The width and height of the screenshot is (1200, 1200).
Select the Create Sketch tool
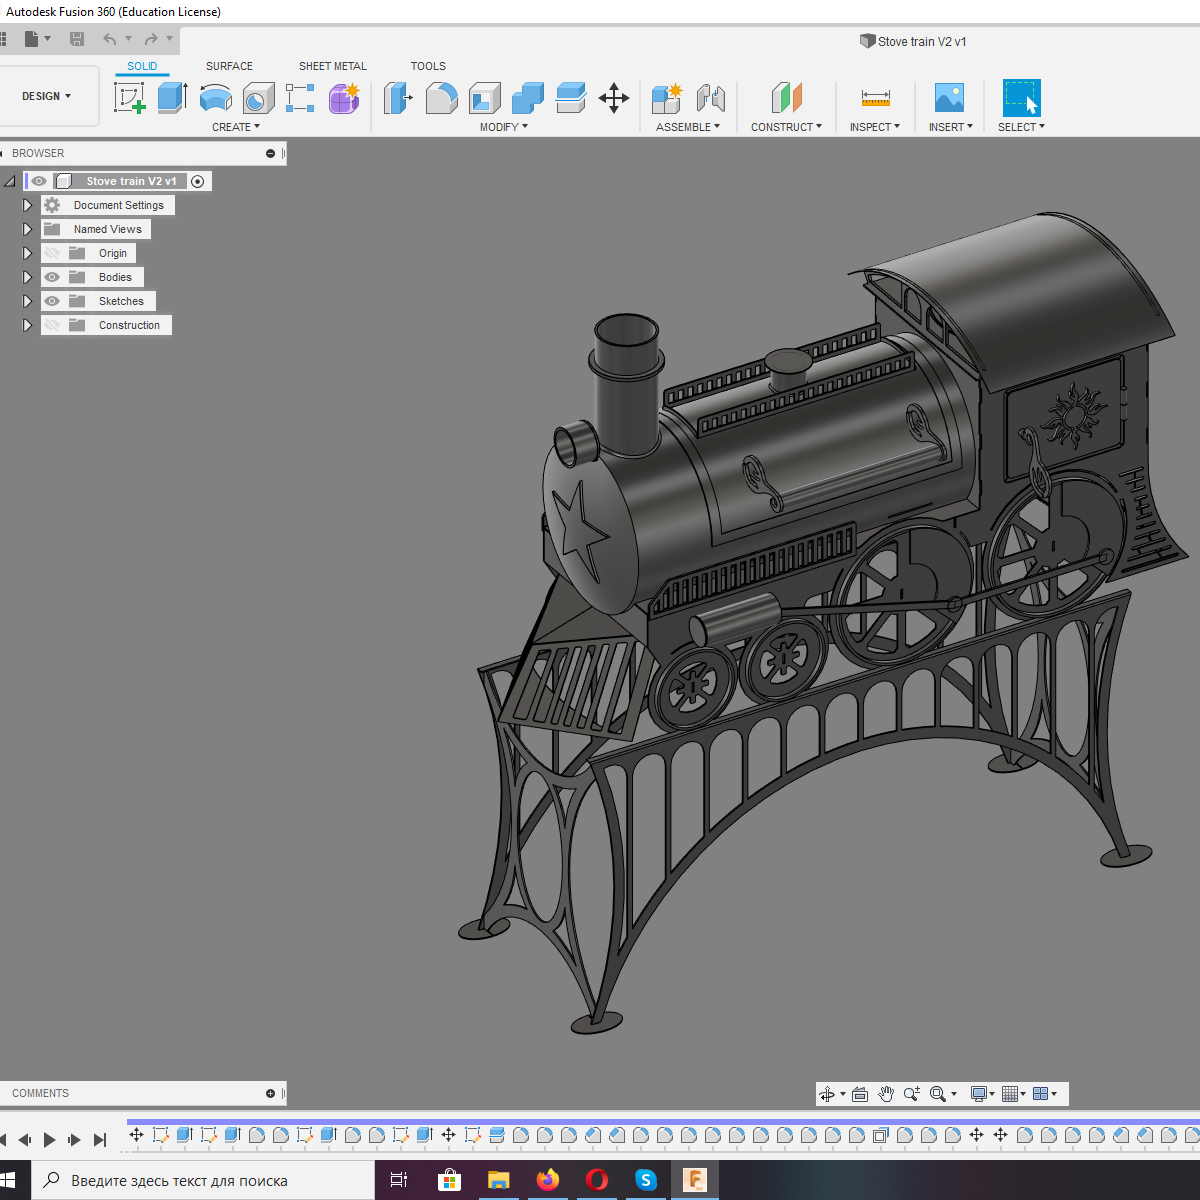(x=129, y=98)
